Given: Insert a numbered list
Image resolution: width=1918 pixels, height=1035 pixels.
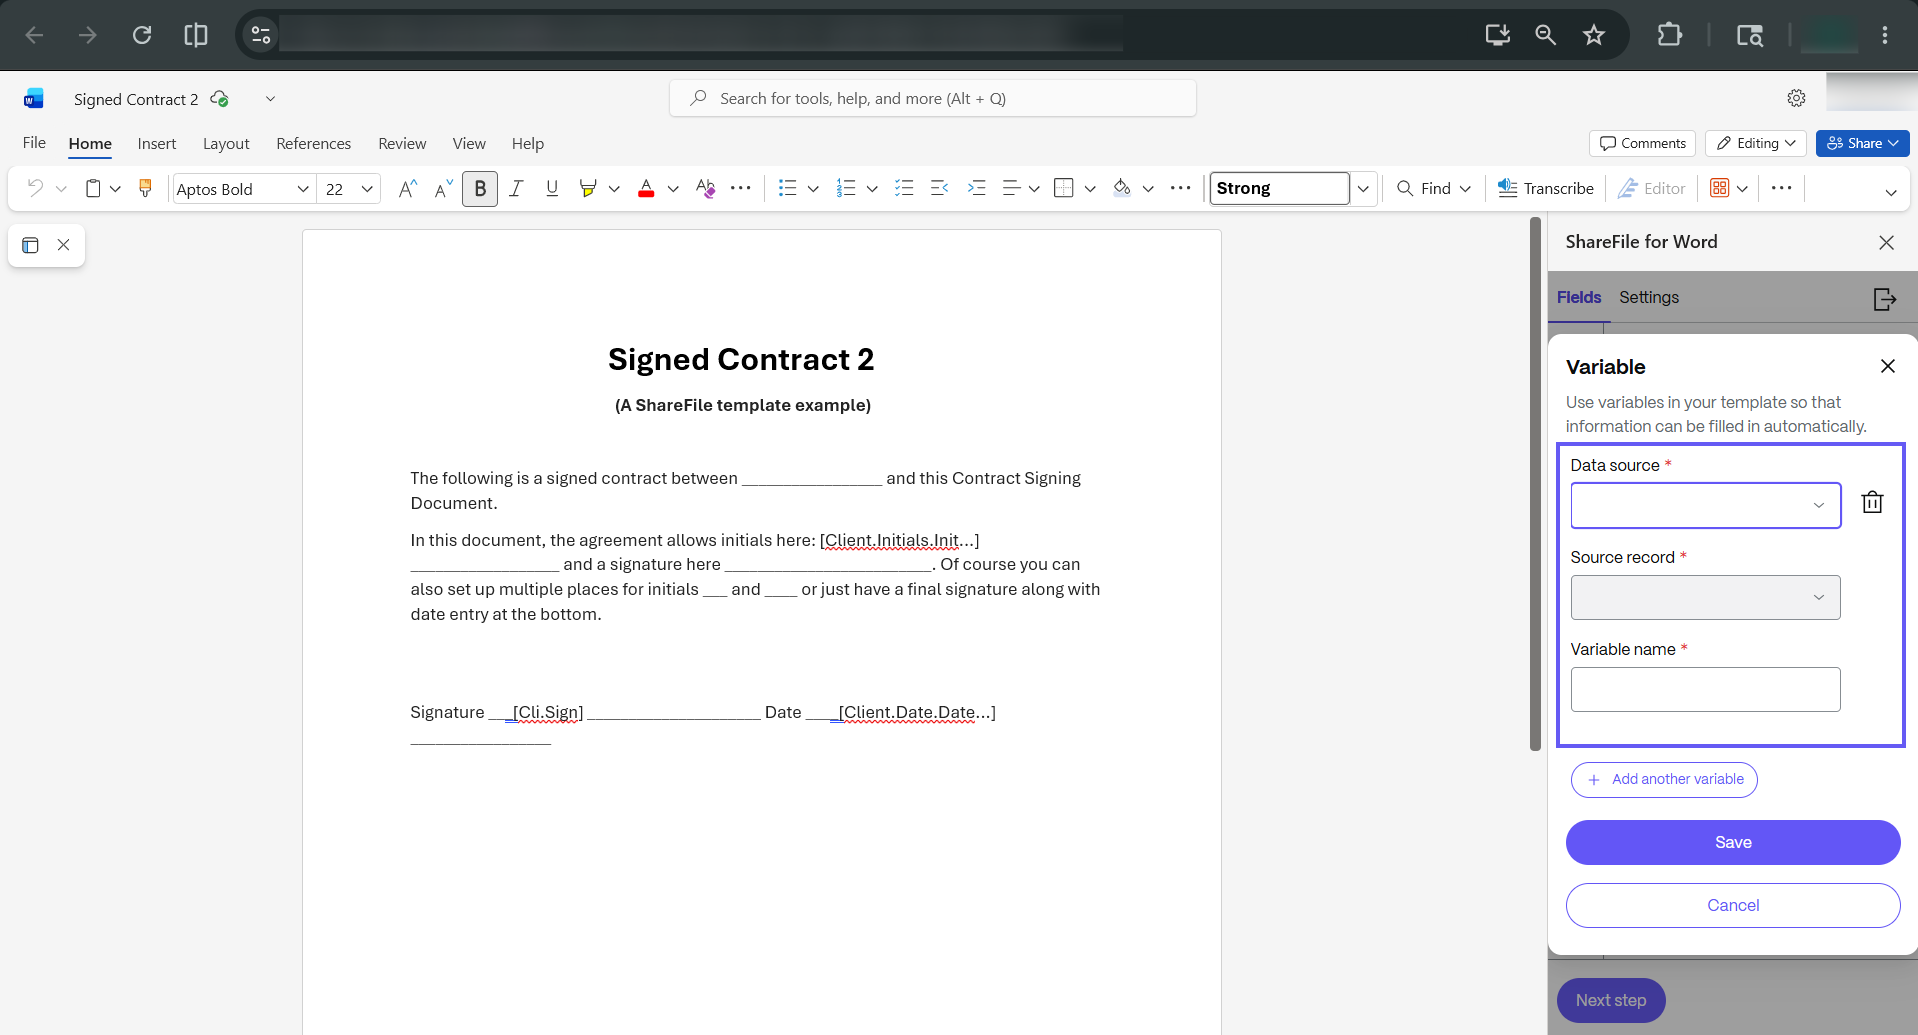Looking at the screenshot, I should pos(846,188).
